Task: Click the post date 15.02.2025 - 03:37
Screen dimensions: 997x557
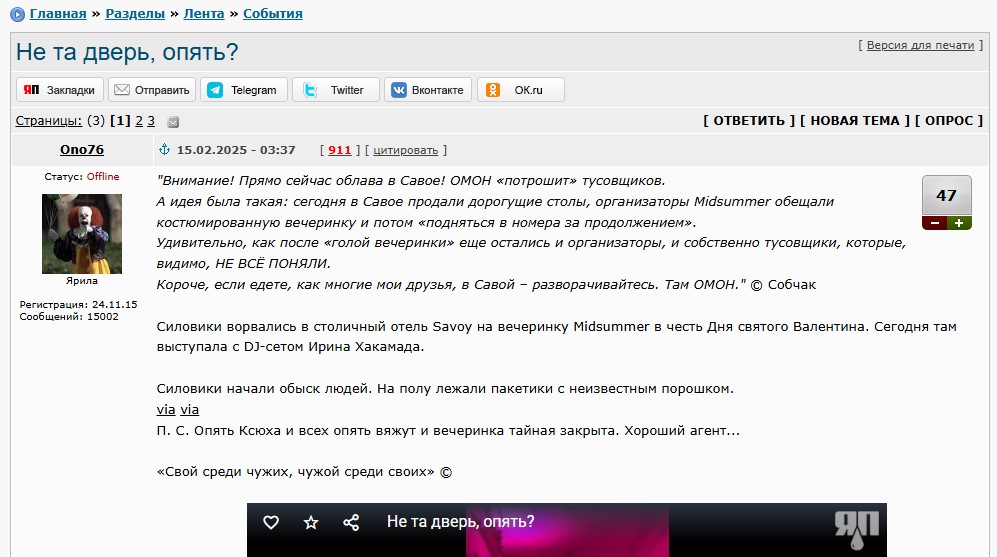Action: [236, 150]
